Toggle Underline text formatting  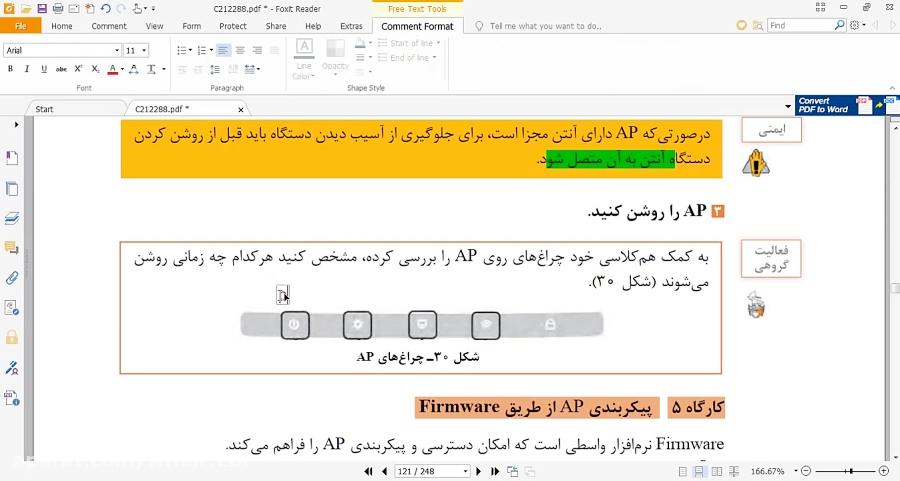tap(44, 69)
